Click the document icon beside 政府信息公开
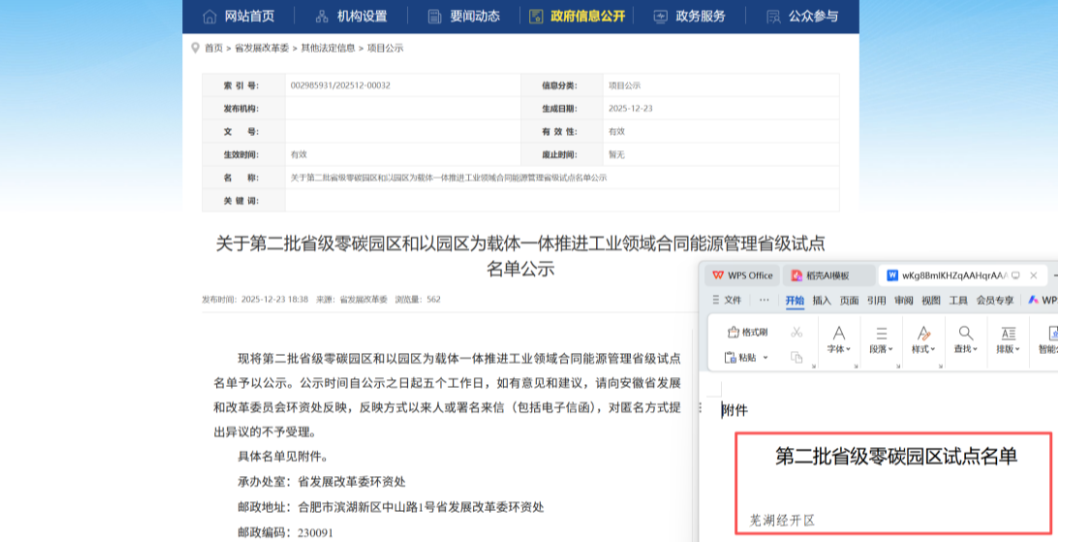The image size is (1066, 542). (536, 16)
